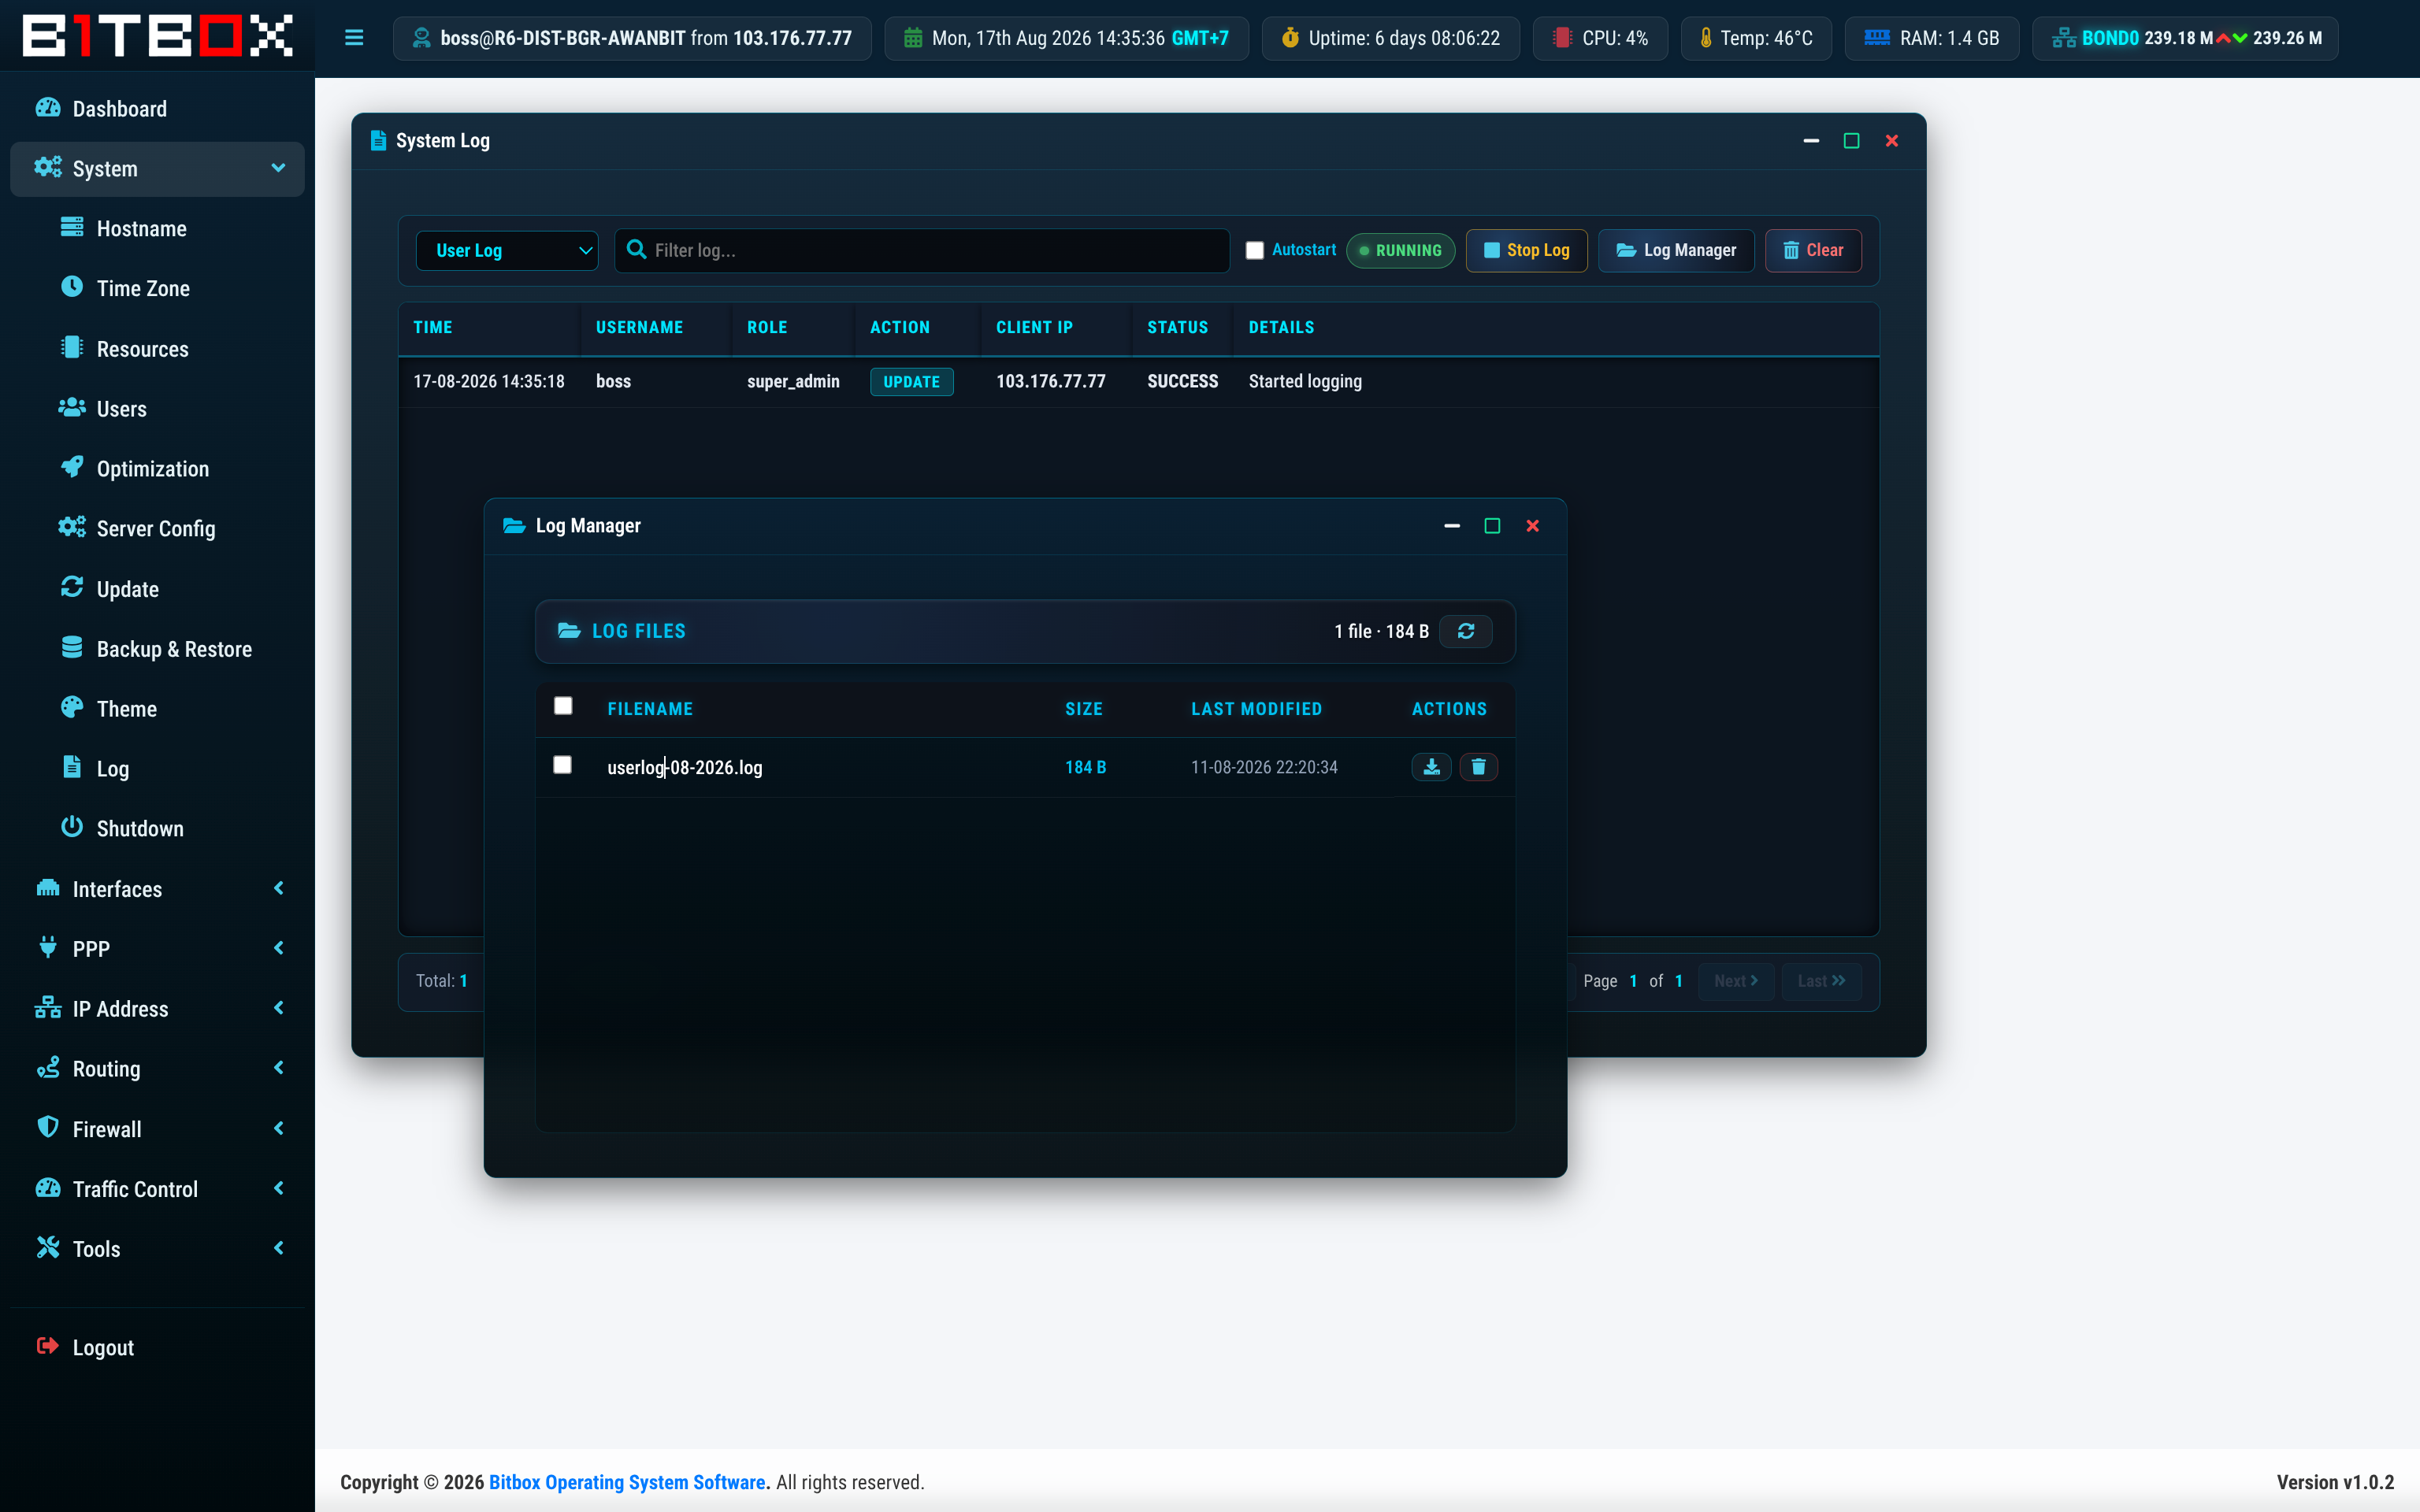Delete the userlog-08-2026.log file
Viewport: 2420px width, 1512px height.
pos(1478,767)
